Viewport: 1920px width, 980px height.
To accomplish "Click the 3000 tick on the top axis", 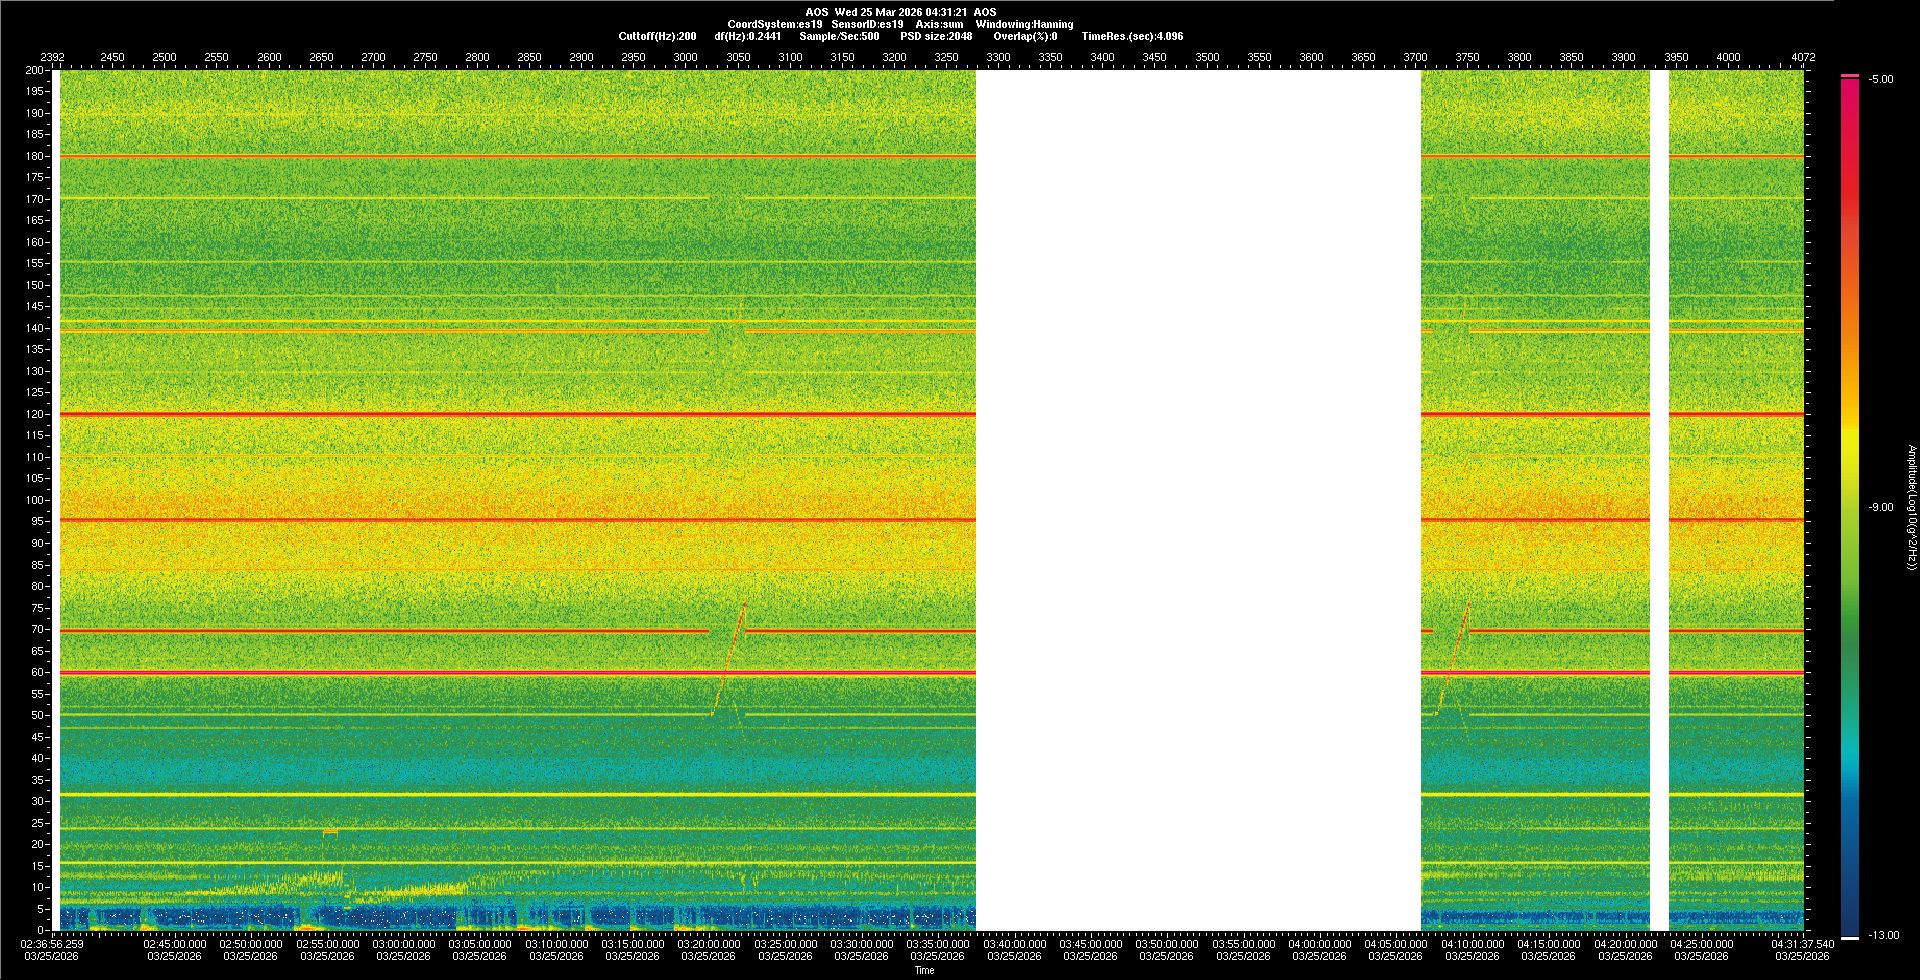I will (685, 57).
